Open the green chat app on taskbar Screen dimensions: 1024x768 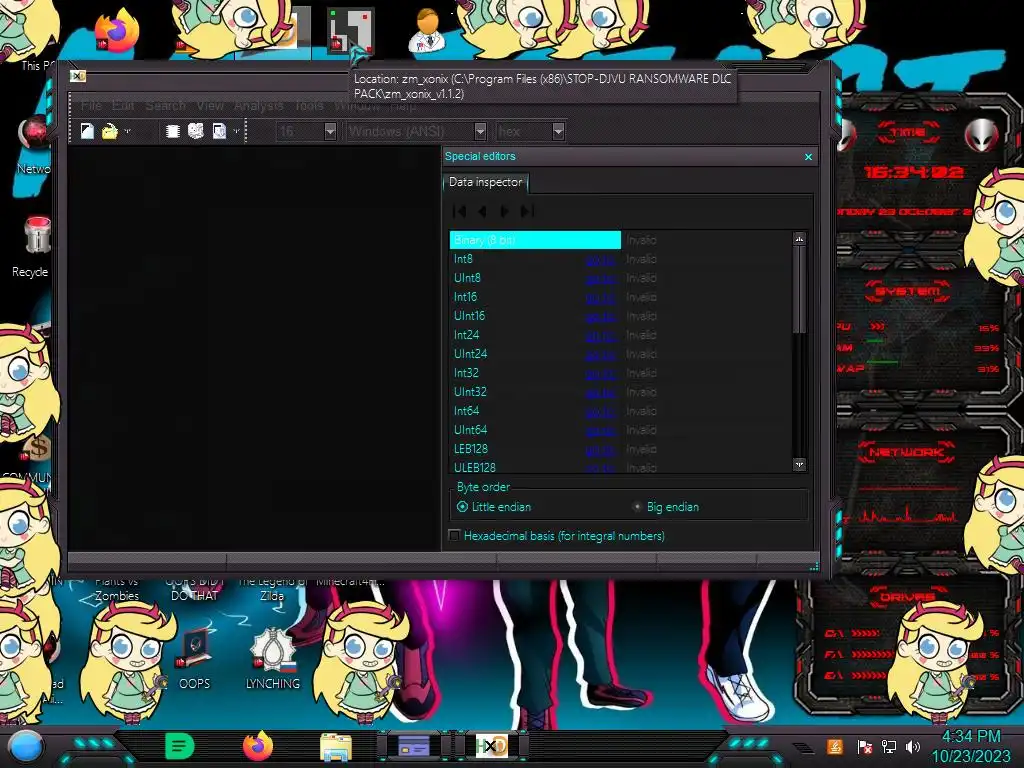pyautogui.click(x=180, y=746)
